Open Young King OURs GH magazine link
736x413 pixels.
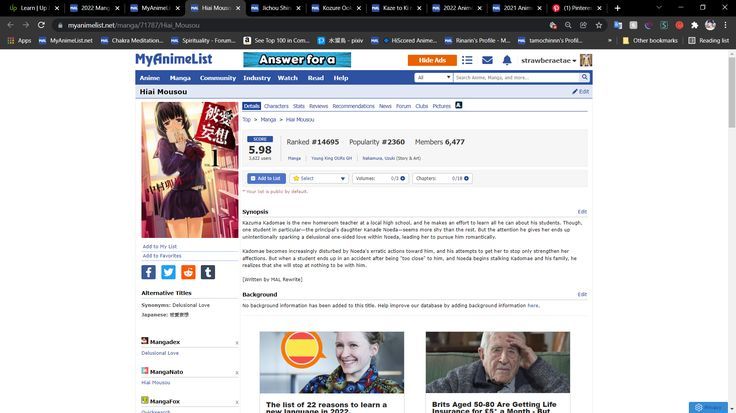point(331,158)
